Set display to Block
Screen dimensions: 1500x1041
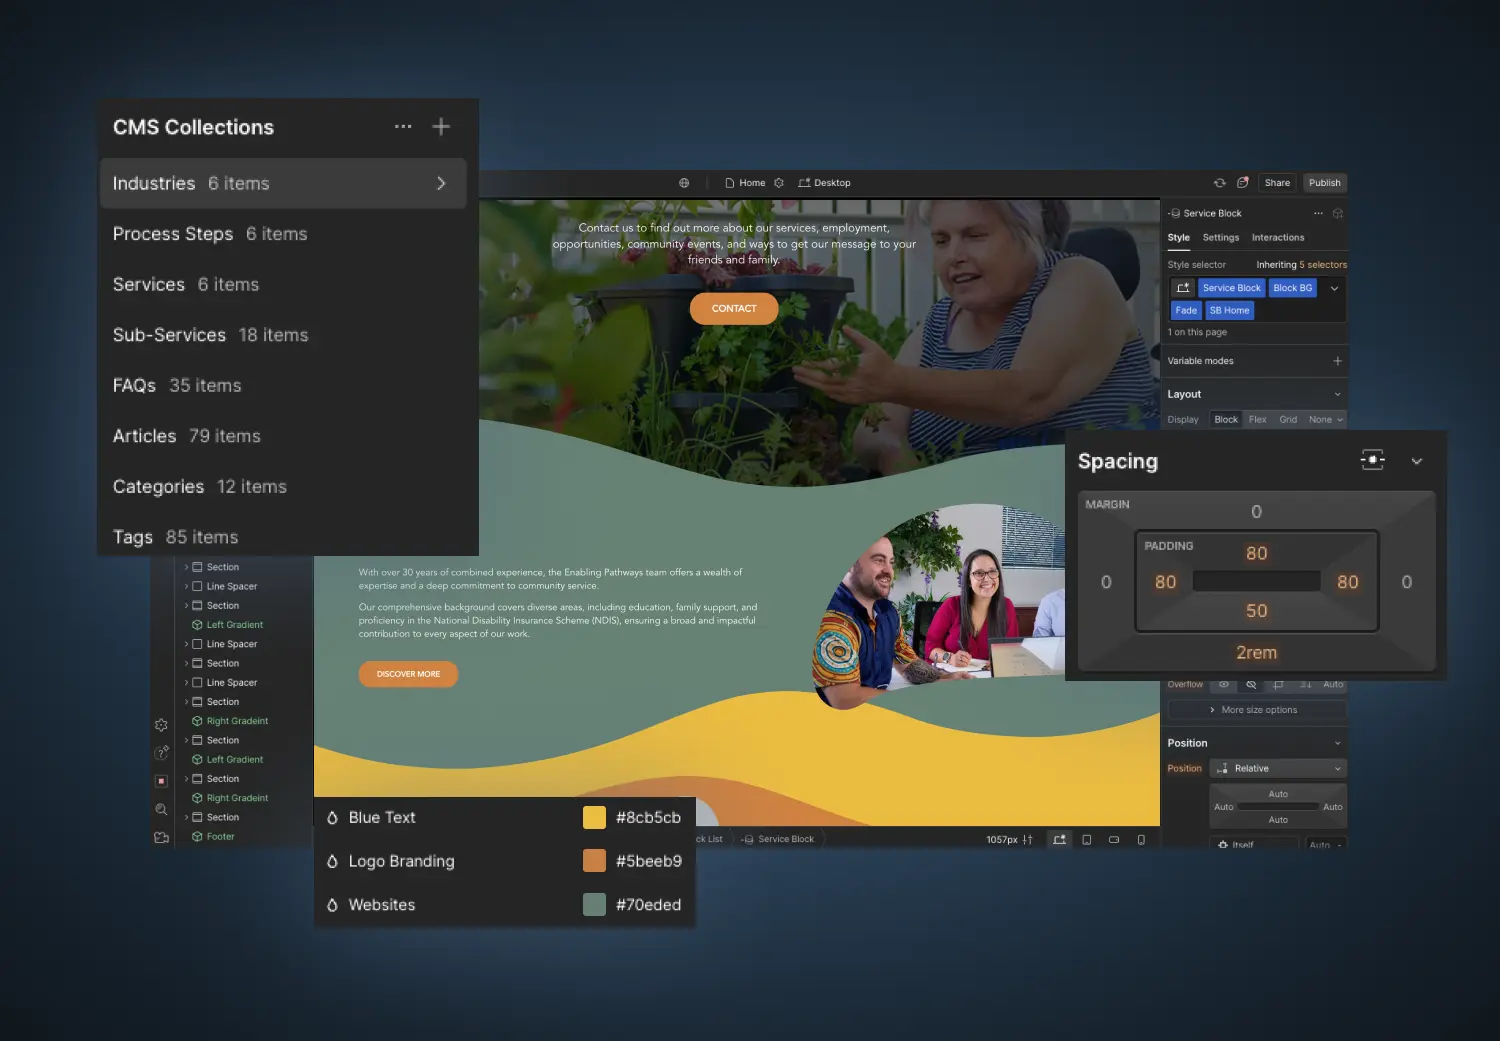pos(1226,420)
